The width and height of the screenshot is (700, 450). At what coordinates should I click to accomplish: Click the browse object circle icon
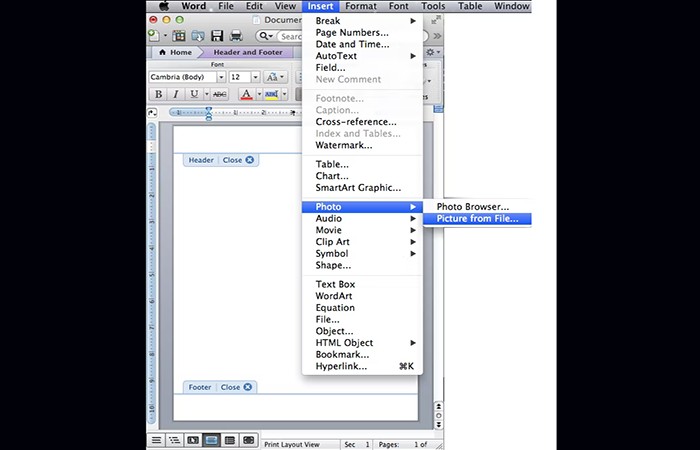click(x=439, y=416)
